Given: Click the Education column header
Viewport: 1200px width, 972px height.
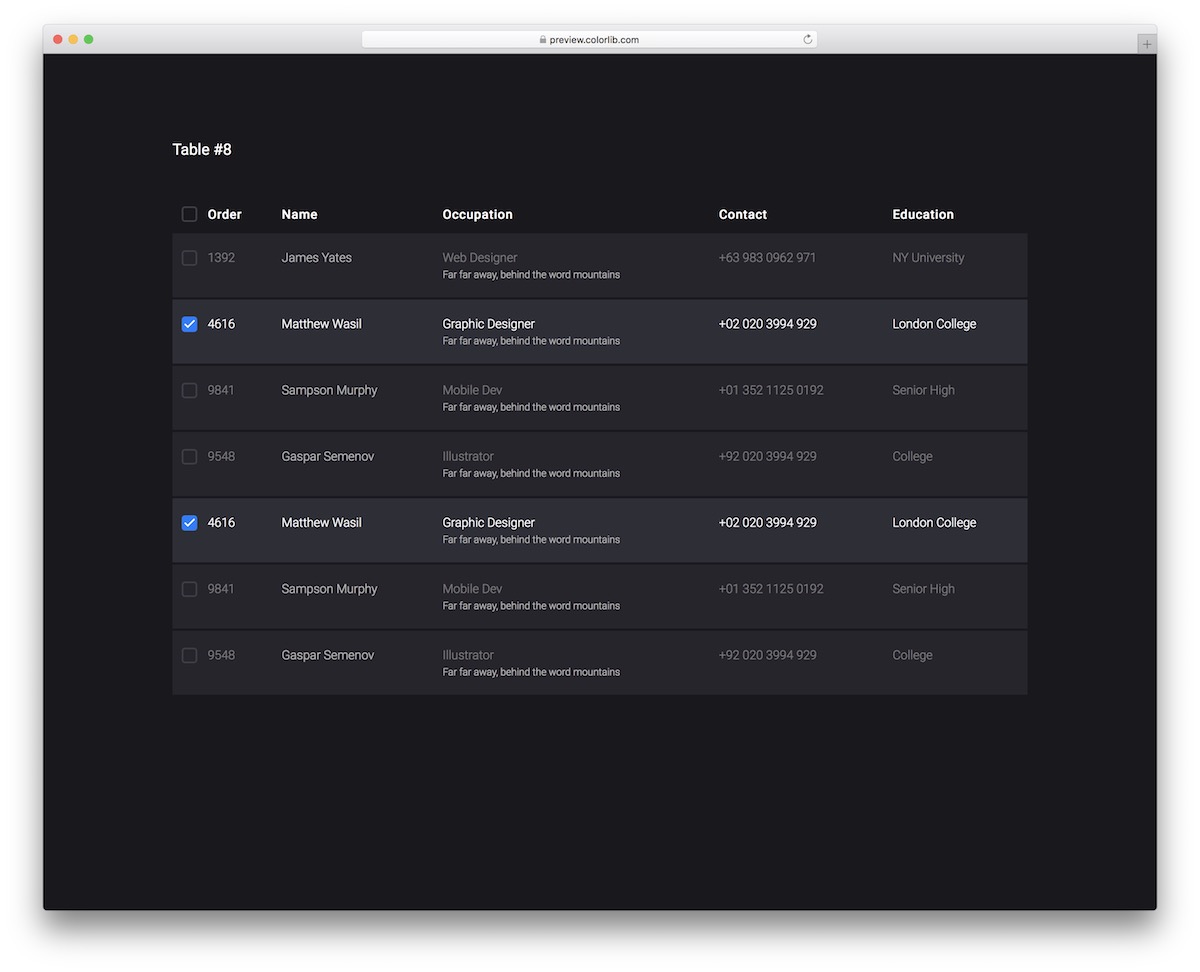Looking at the screenshot, I should click(x=923, y=213).
